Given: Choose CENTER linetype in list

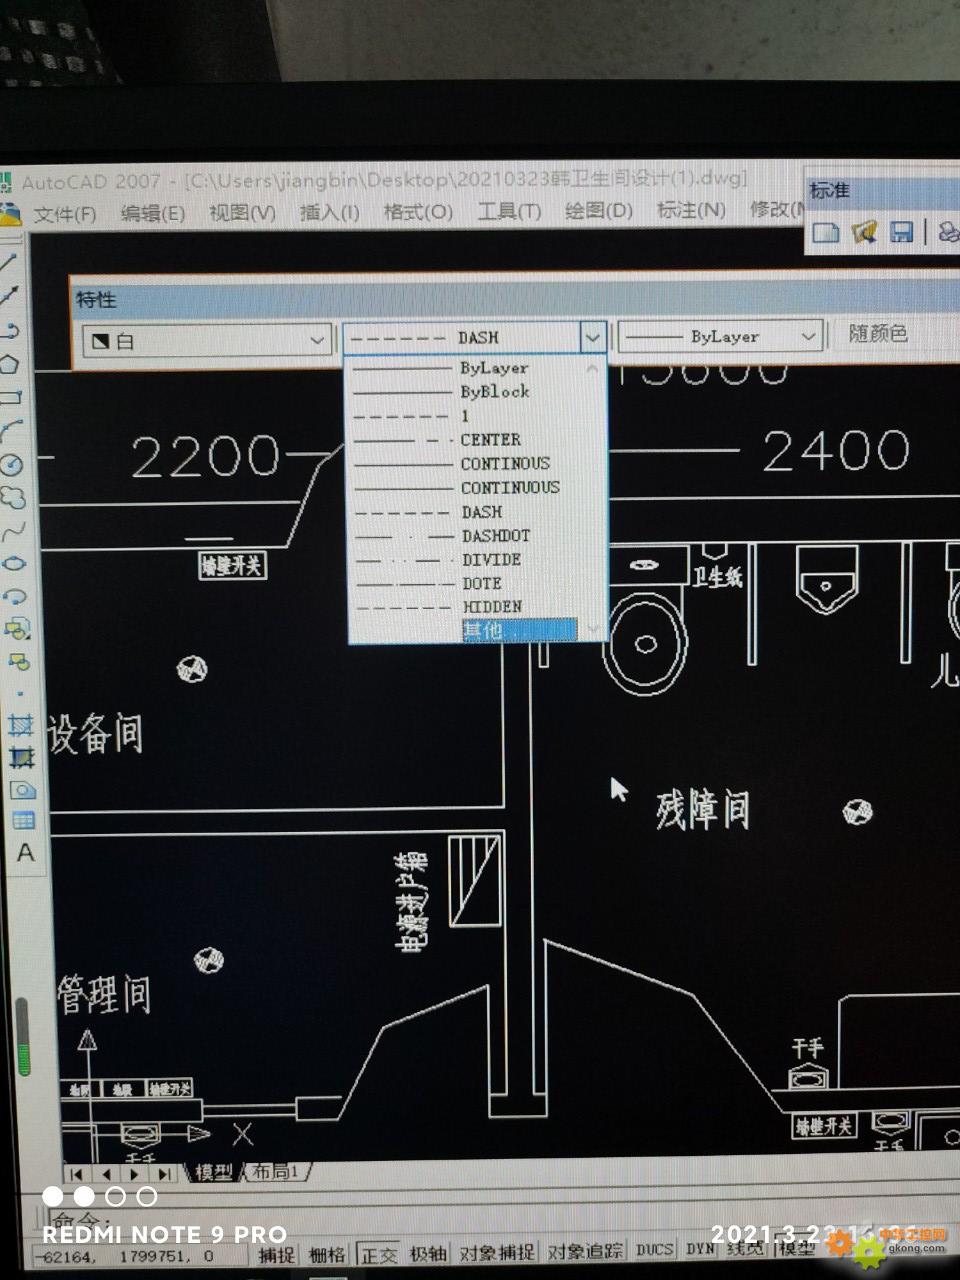Looking at the screenshot, I should click(x=468, y=440).
